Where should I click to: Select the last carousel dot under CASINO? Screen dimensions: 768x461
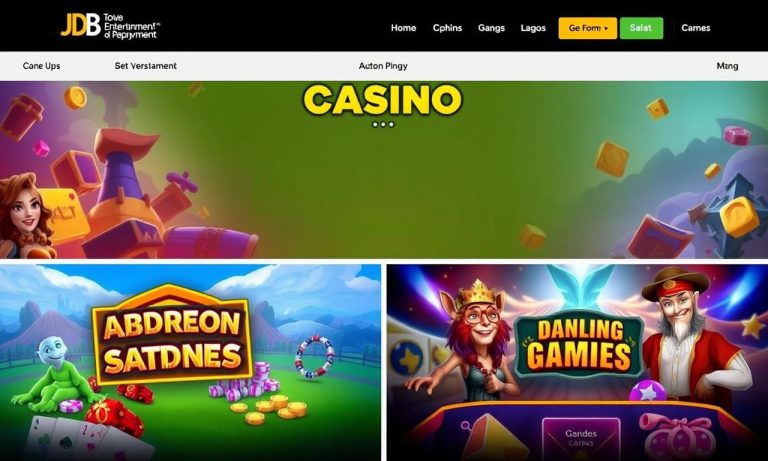tap(391, 124)
